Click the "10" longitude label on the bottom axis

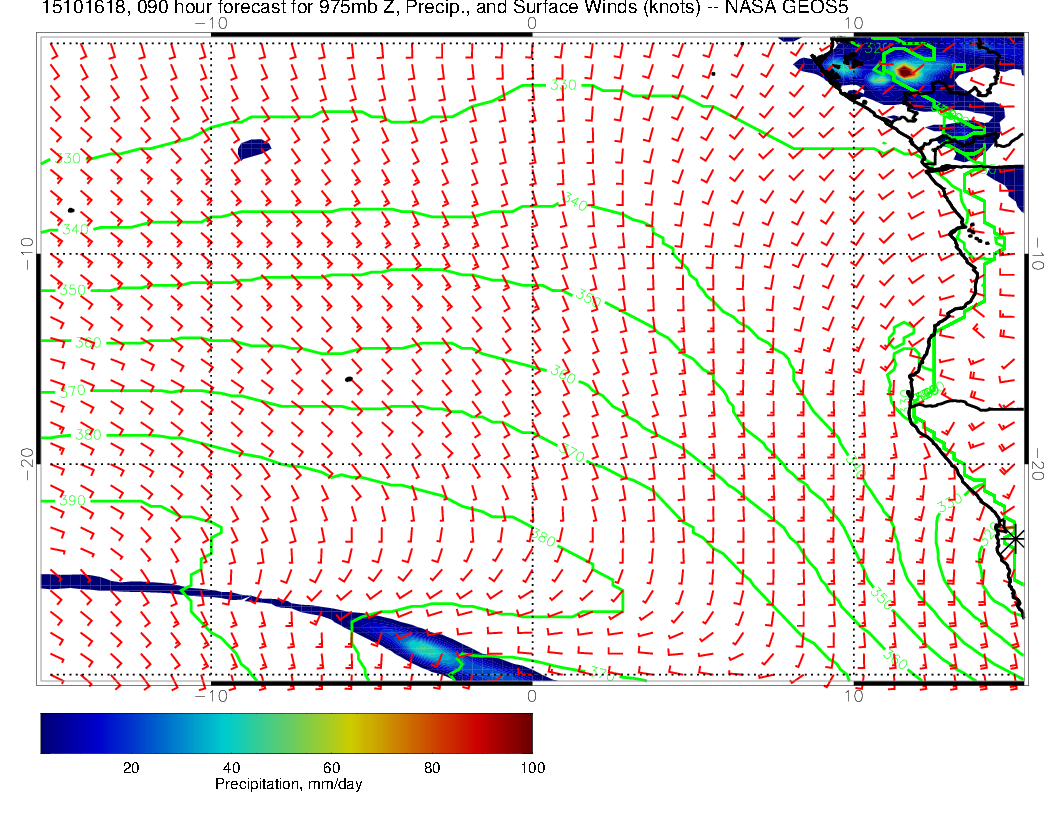coord(857,696)
